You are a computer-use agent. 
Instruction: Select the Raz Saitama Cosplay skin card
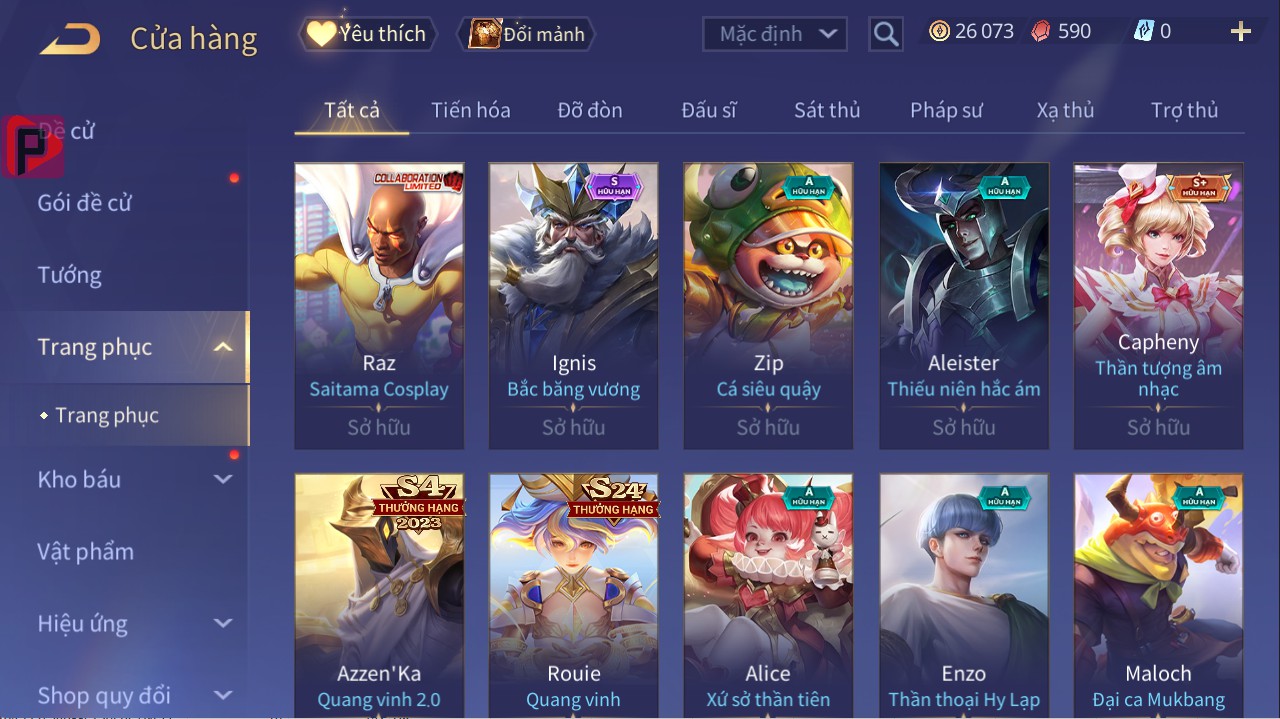(x=379, y=306)
